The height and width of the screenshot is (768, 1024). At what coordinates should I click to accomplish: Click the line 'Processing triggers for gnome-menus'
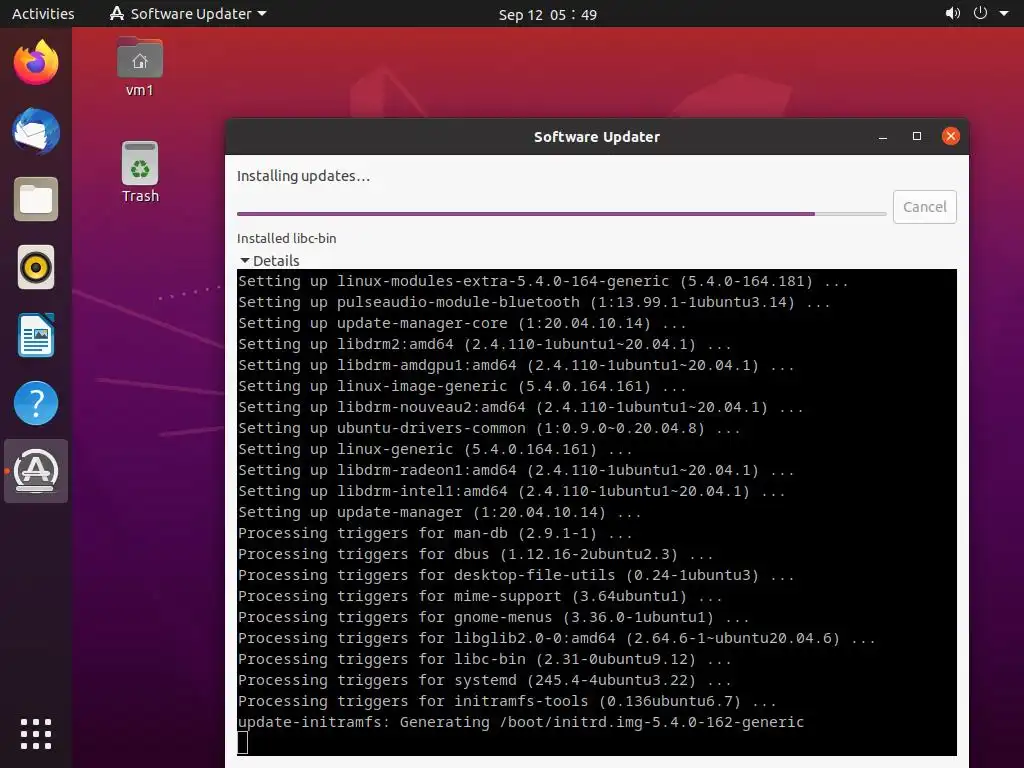[x=494, y=617]
